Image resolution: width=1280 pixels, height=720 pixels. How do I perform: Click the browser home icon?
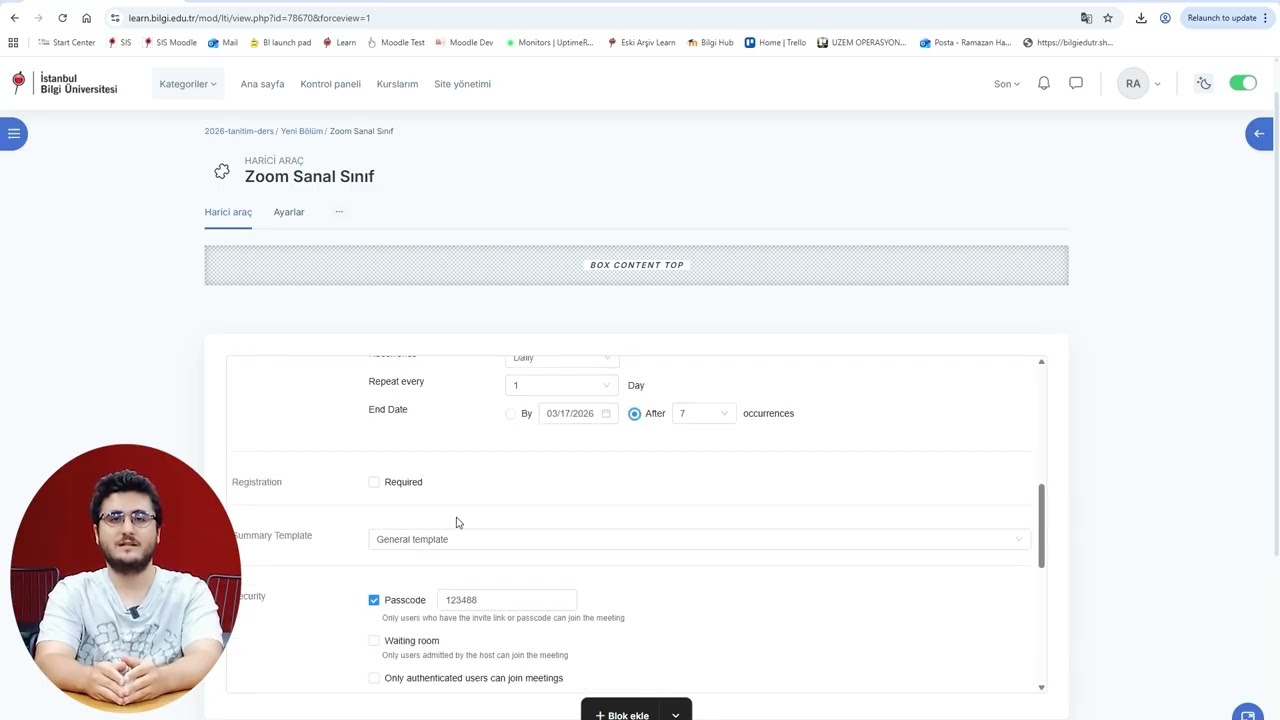86,18
